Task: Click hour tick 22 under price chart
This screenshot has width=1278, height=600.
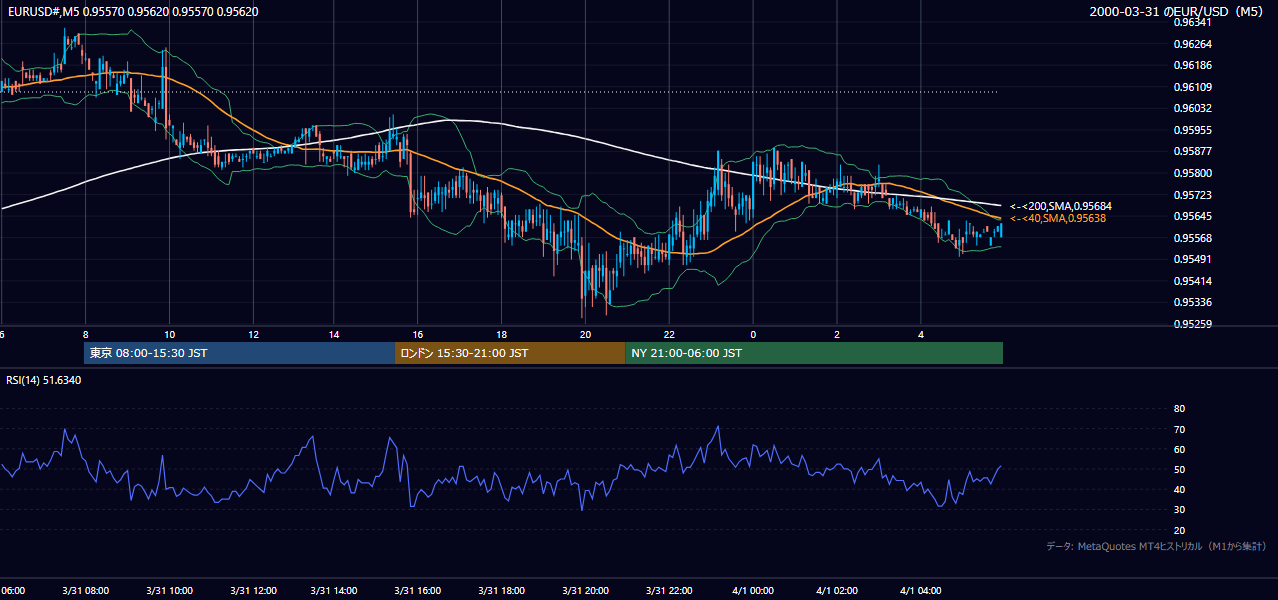Action: (669, 335)
